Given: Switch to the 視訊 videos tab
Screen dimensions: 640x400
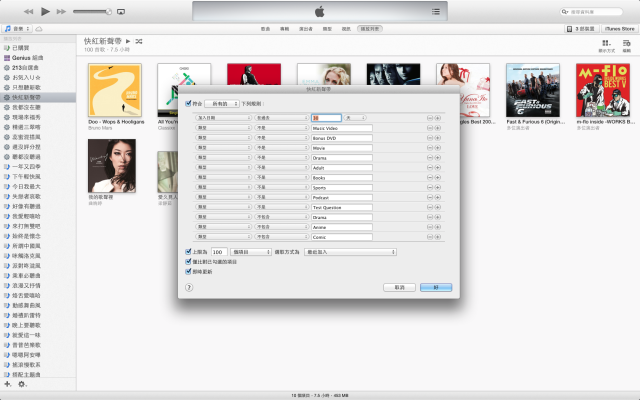Looking at the screenshot, I should [x=346, y=29].
